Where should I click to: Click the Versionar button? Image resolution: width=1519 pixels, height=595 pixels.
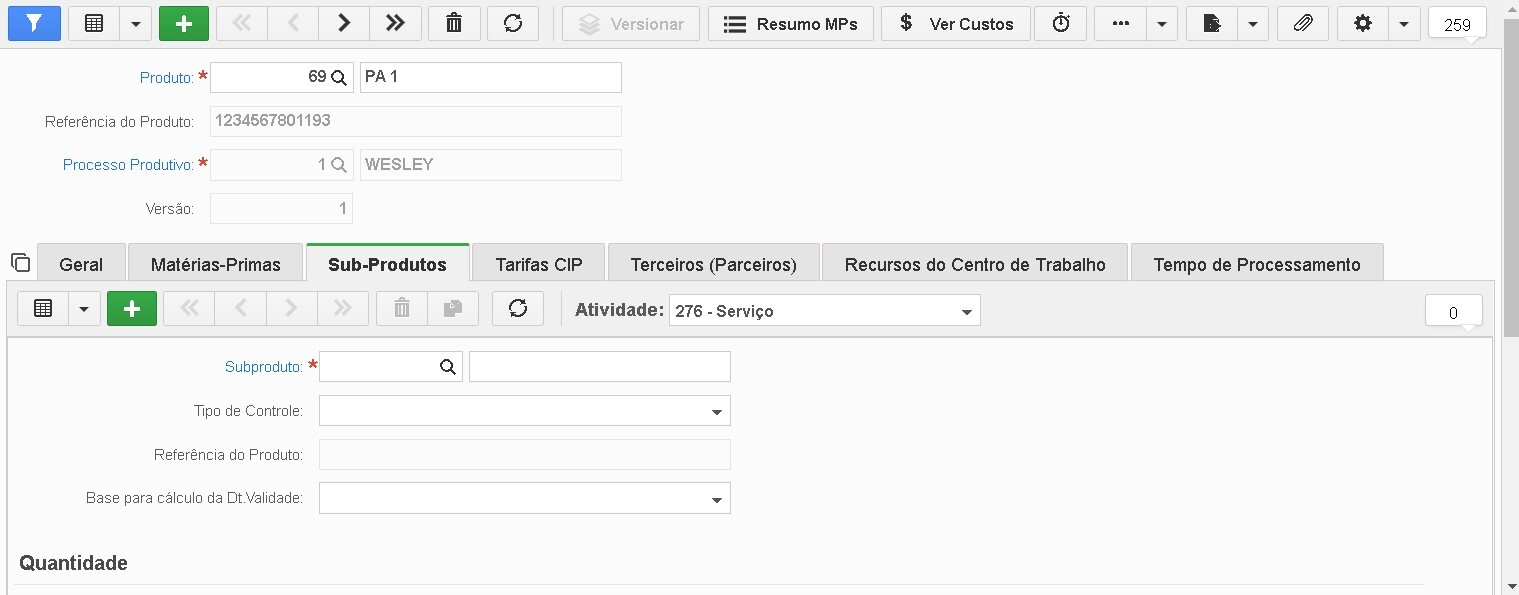[x=631, y=23]
